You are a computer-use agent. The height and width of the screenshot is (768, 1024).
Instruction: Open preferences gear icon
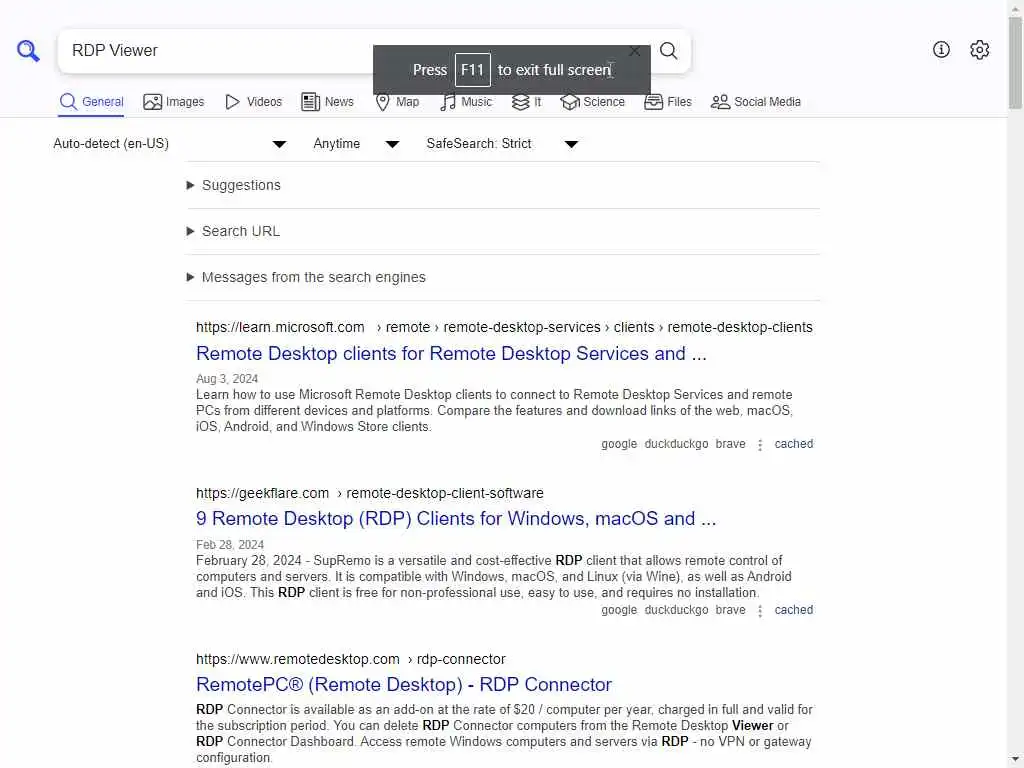tap(979, 50)
